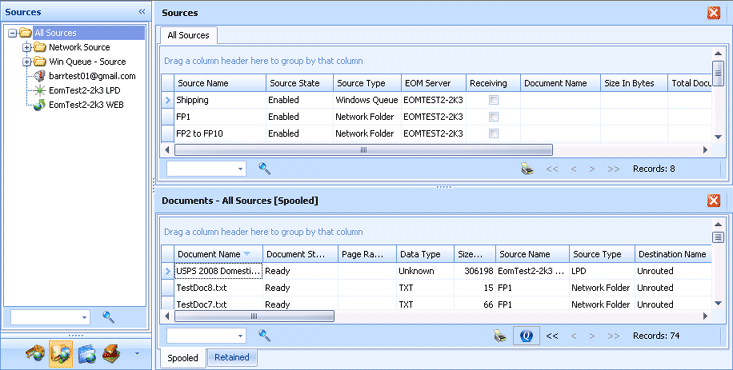Click the Sources grid horizontal scrollbar thumb

point(363,150)
